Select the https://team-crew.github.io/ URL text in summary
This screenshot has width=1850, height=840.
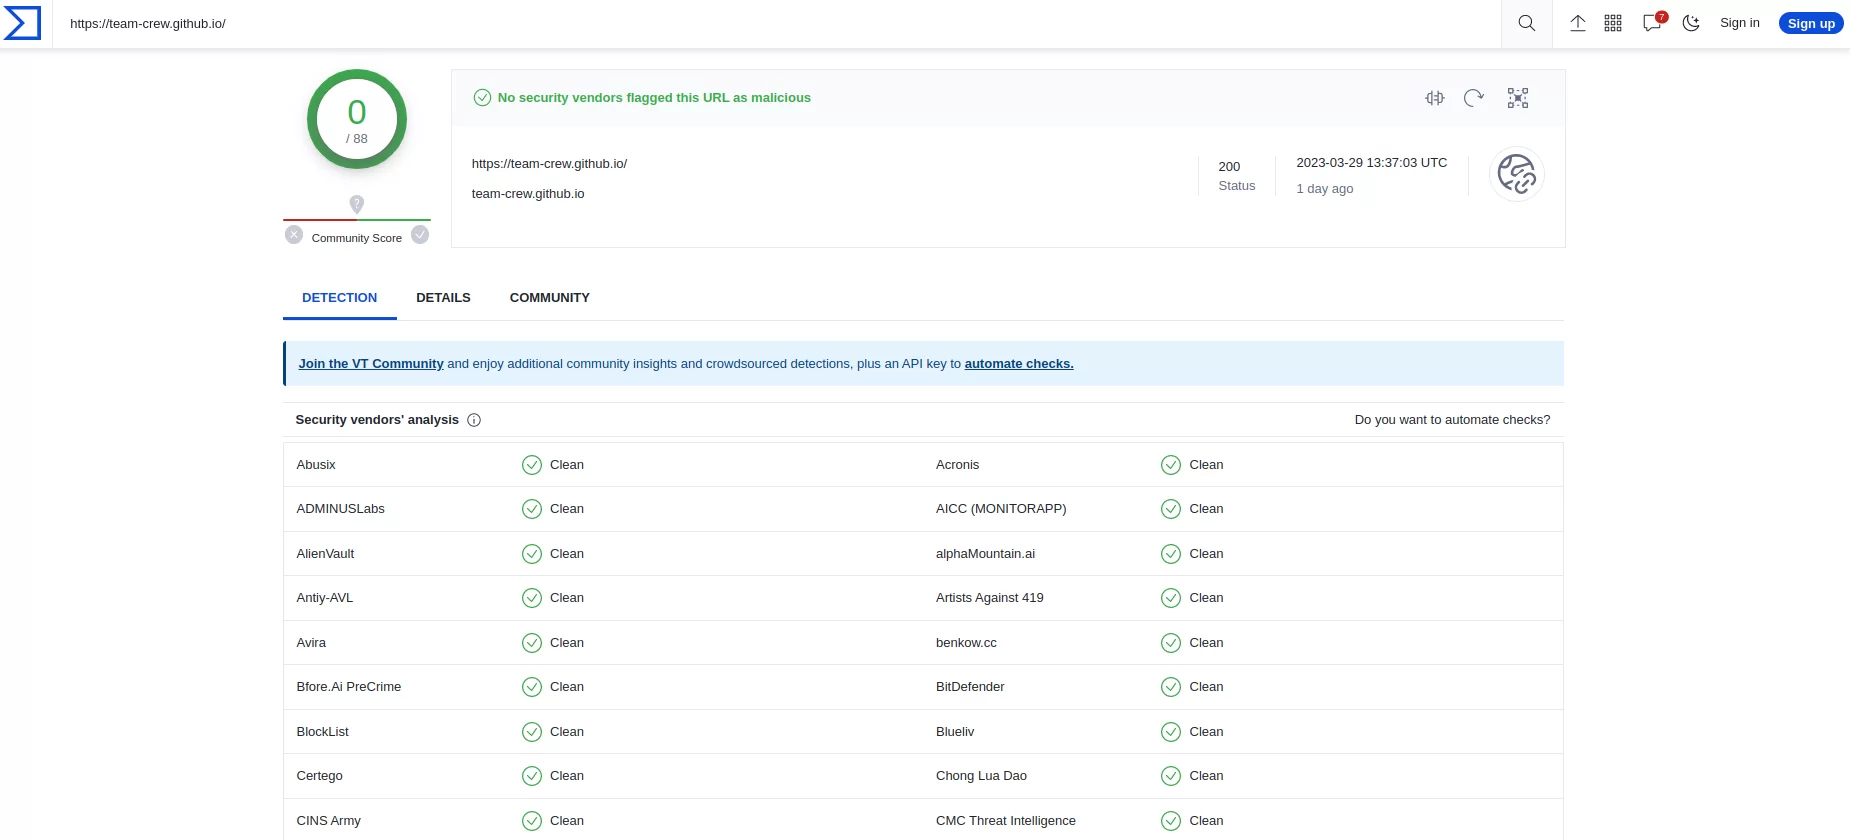pos(549,164)
